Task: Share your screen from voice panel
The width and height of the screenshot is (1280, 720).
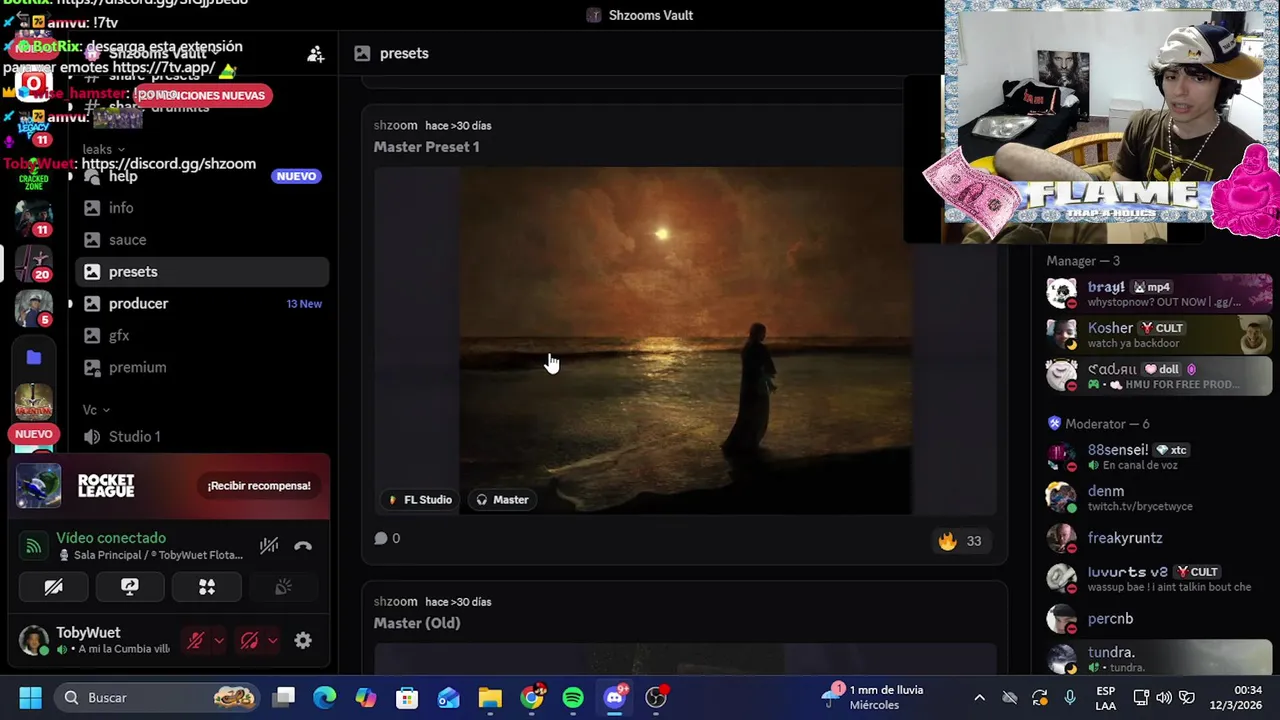Action: pos(130,587)
